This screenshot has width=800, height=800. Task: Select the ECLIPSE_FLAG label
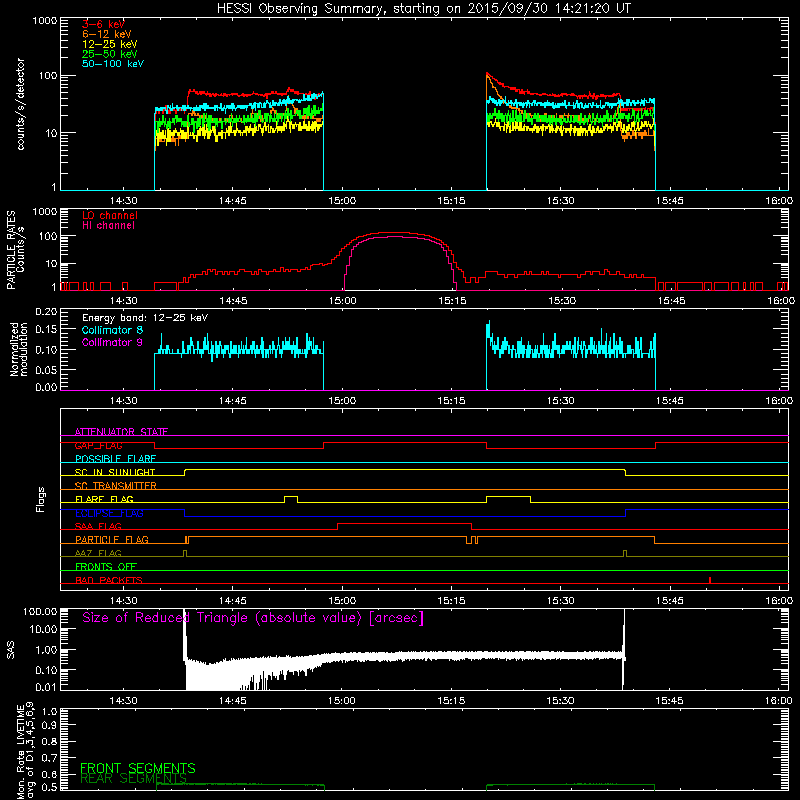109,513
